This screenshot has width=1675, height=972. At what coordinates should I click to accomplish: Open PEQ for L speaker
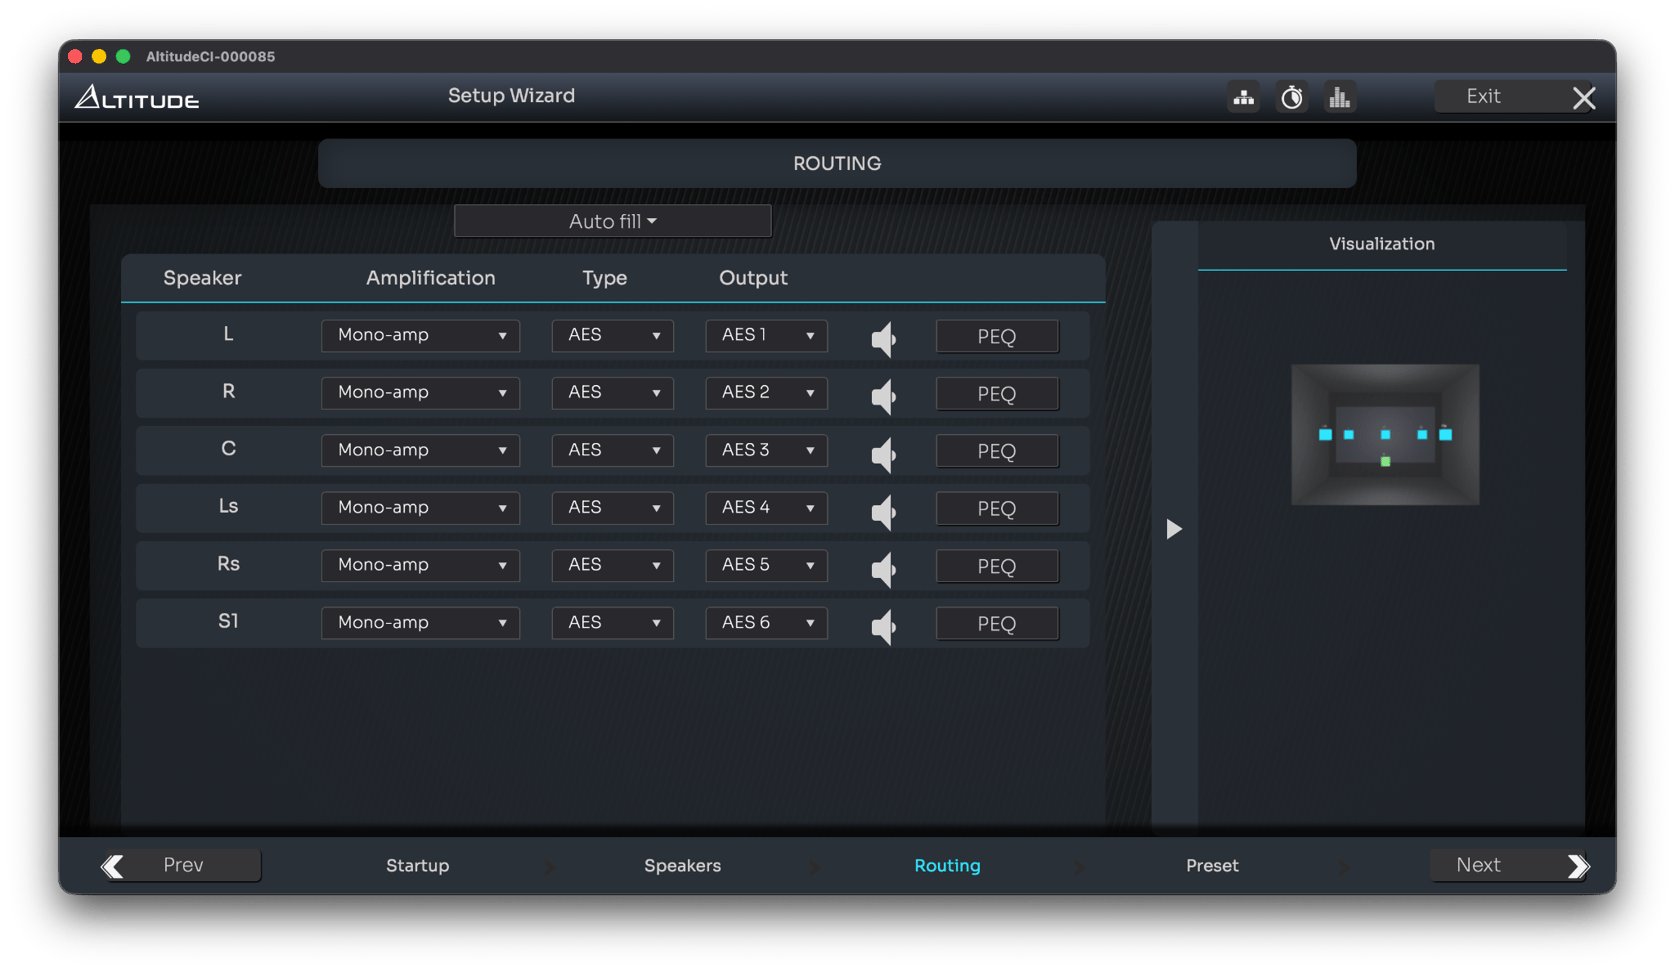[x=996, y=336]
